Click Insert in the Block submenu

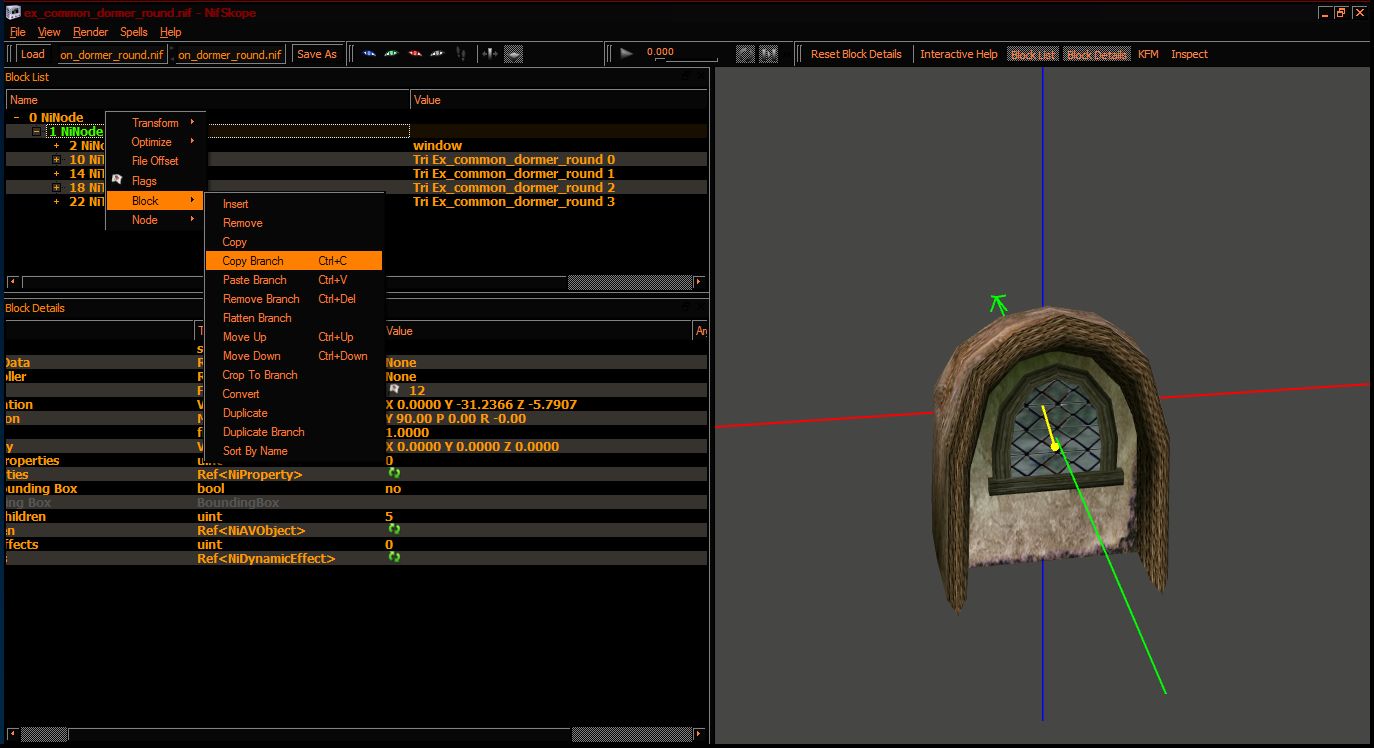pos(294,204)
